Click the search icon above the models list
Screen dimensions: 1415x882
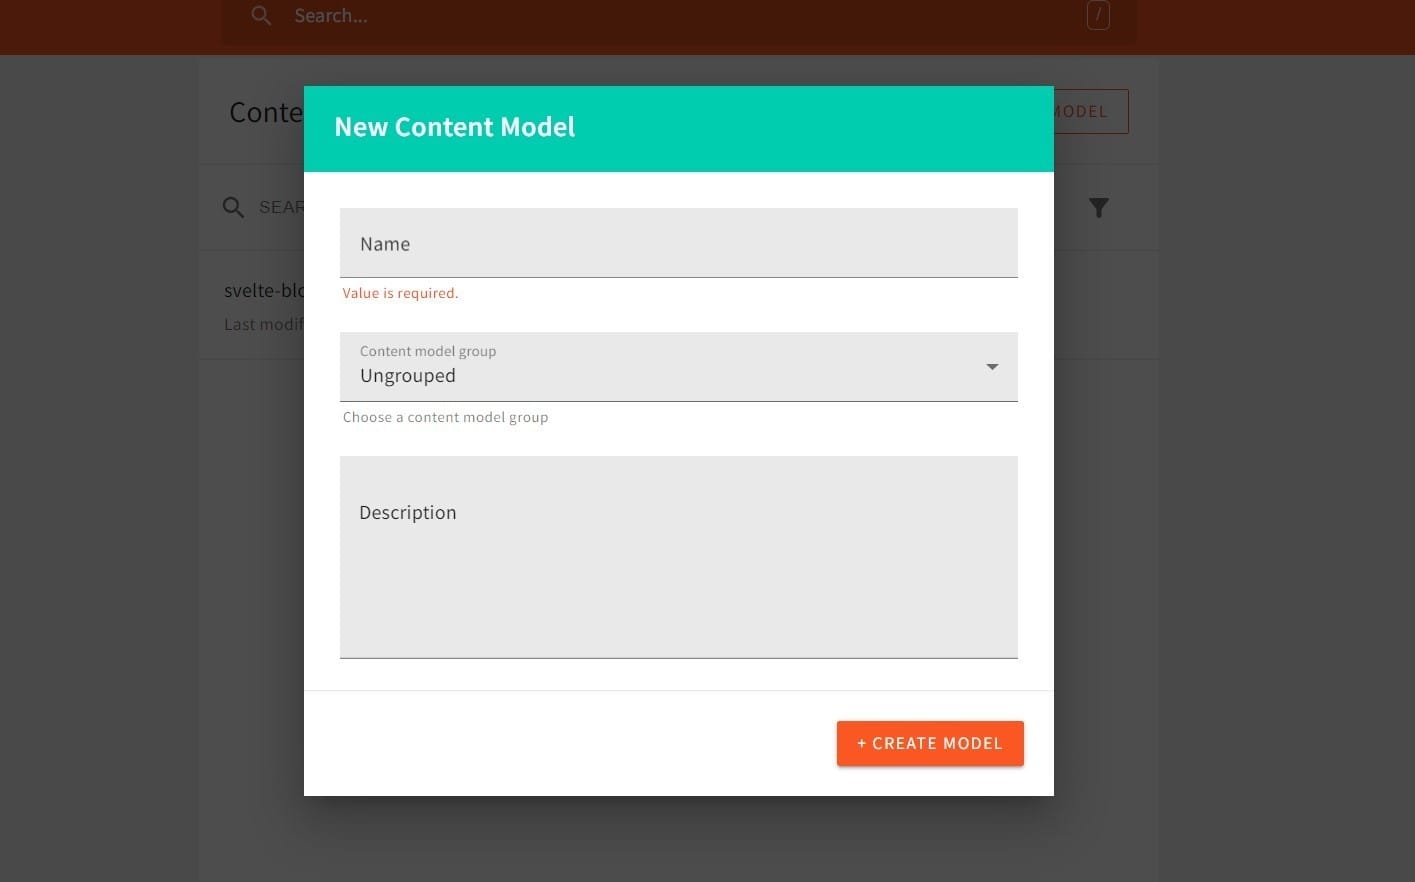(x=233, y=208)
